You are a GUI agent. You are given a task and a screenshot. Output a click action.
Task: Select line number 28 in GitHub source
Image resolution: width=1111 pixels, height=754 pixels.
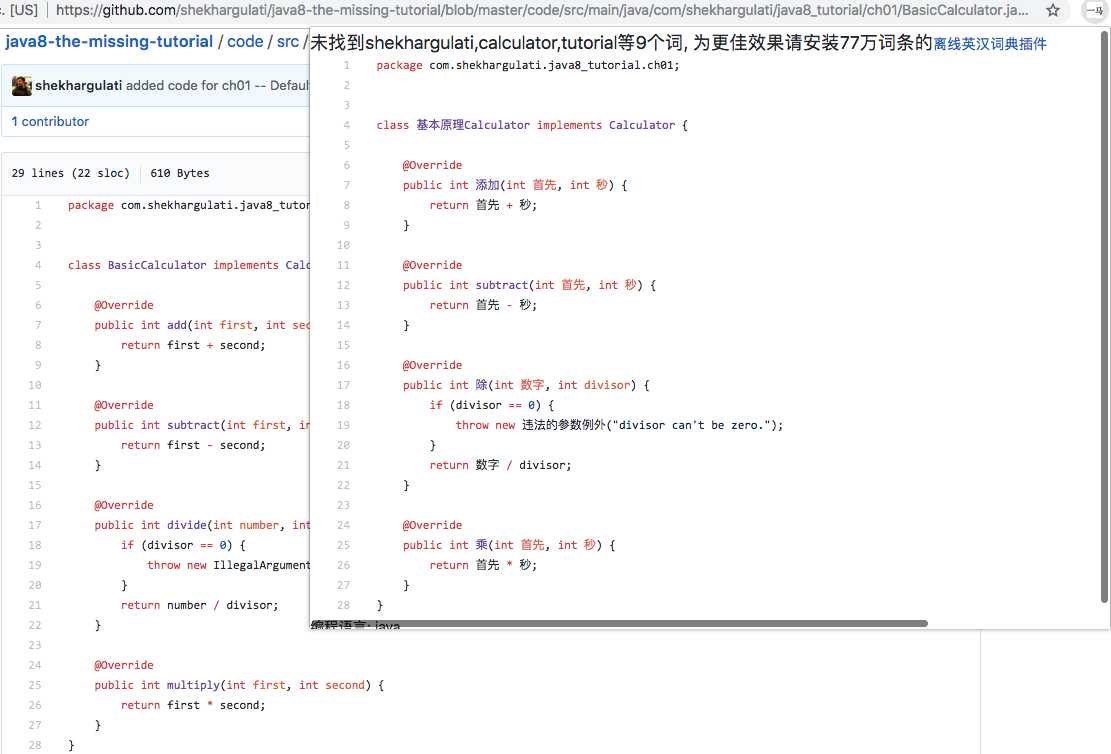(35, 745)
